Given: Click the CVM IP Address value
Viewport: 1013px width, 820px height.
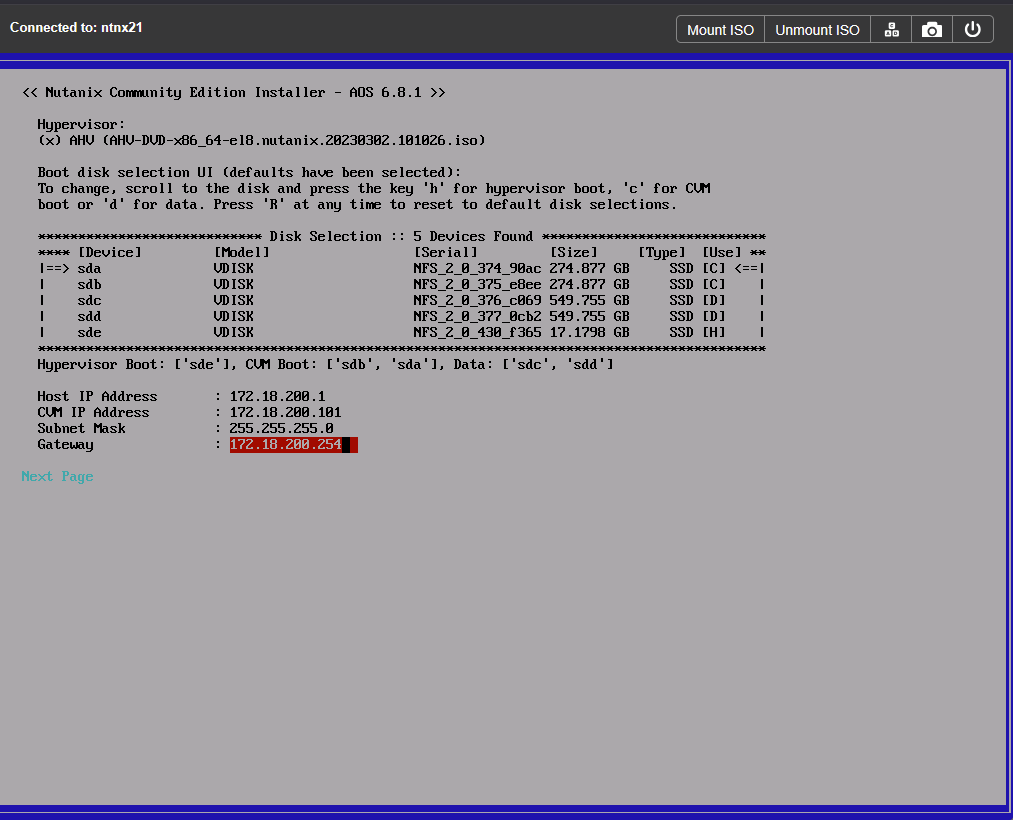Looking at the screenshot, I should pos(285,412).
